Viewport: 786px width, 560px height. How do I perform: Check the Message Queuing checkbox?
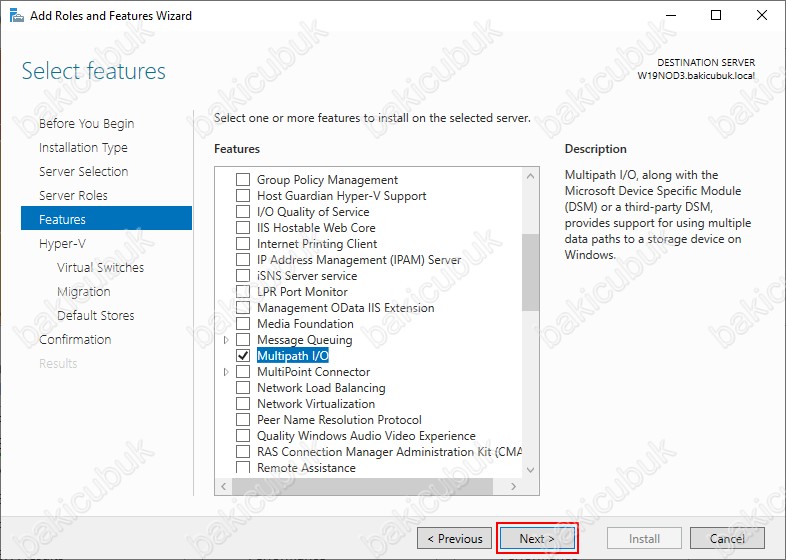coord(243,340)
